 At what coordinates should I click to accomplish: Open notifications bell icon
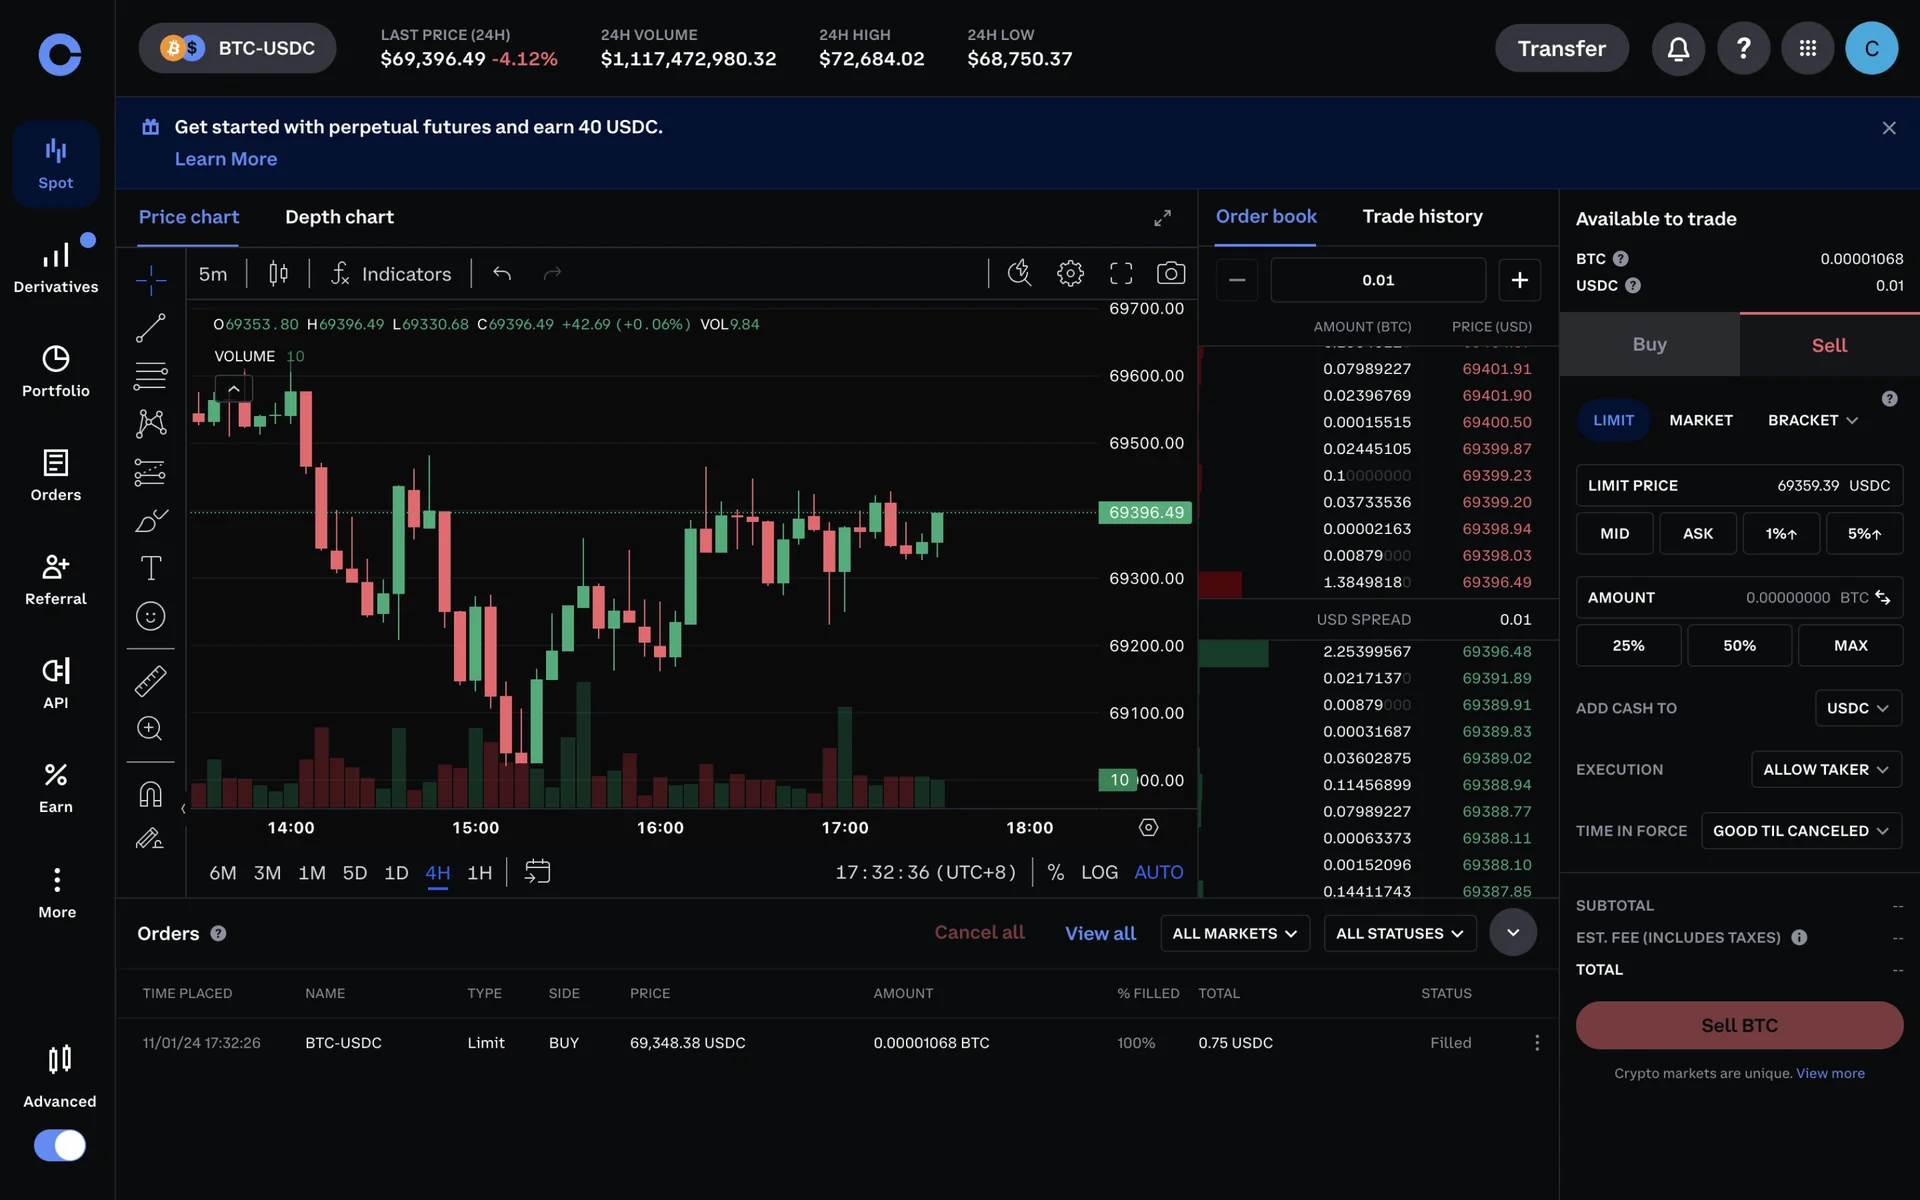tap(1678, 48)
